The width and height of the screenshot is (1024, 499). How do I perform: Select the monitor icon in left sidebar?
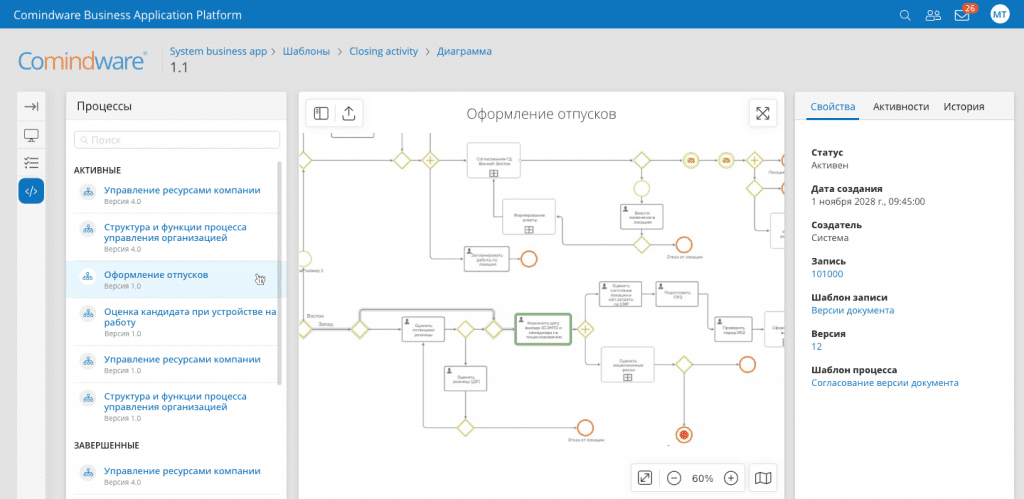pos(31,135)
